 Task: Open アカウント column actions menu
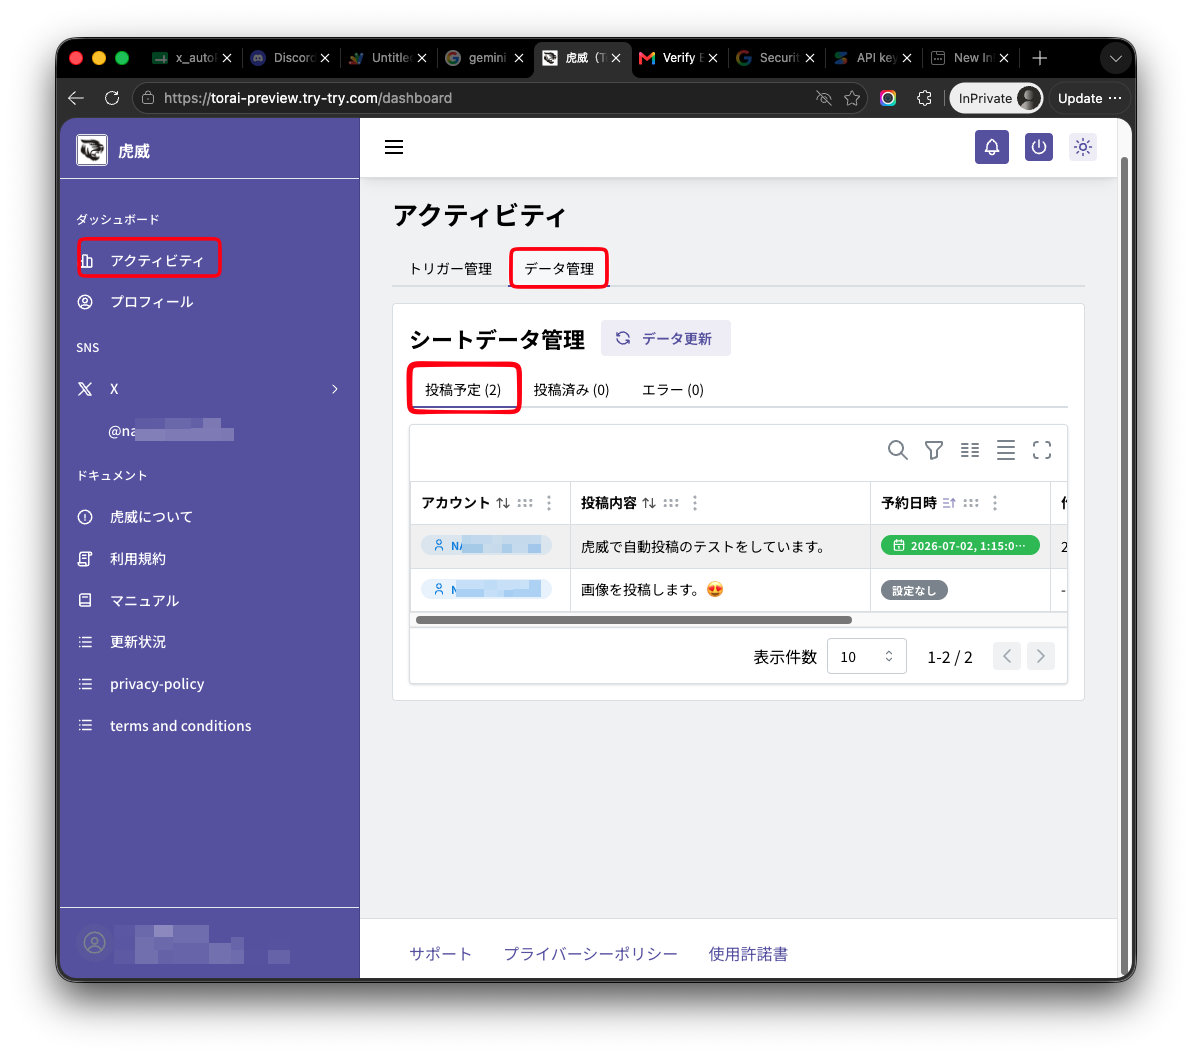point(549,503)
